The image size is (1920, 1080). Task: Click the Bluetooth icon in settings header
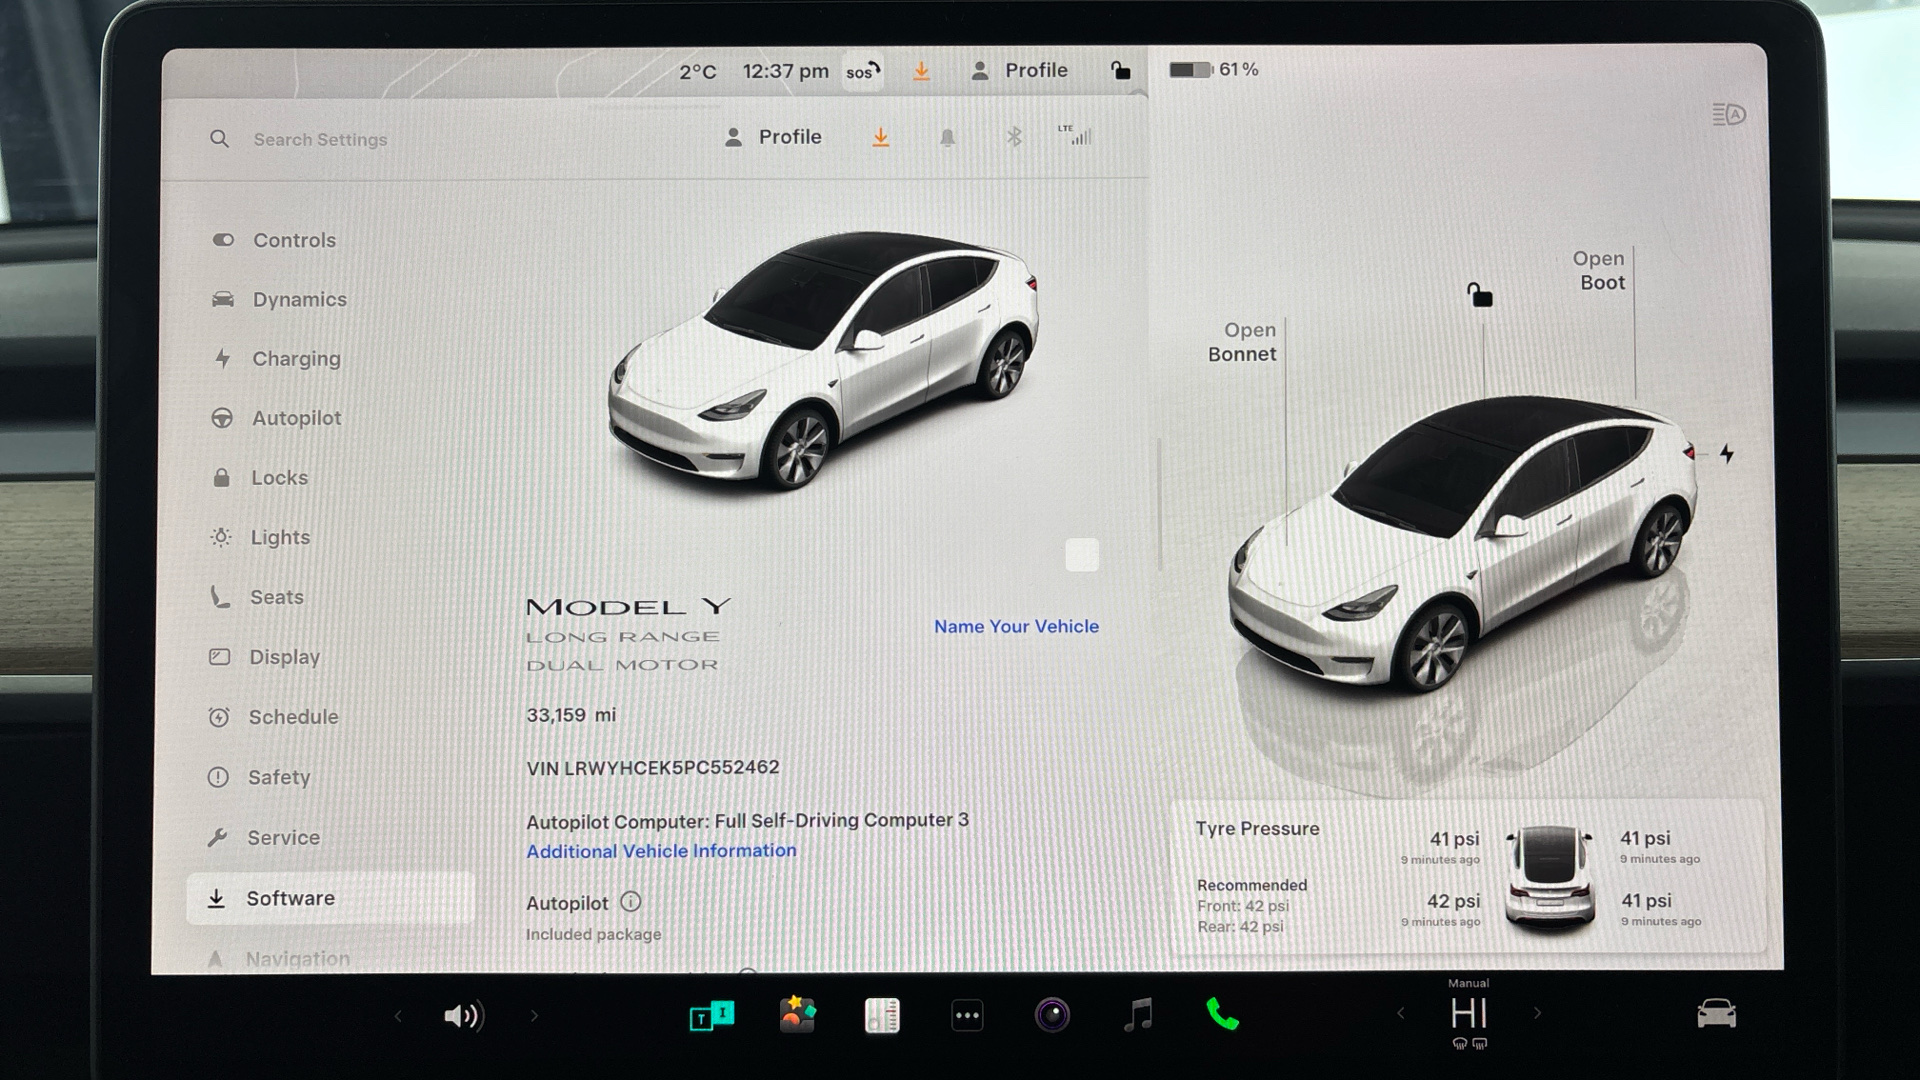[1013, 137]
